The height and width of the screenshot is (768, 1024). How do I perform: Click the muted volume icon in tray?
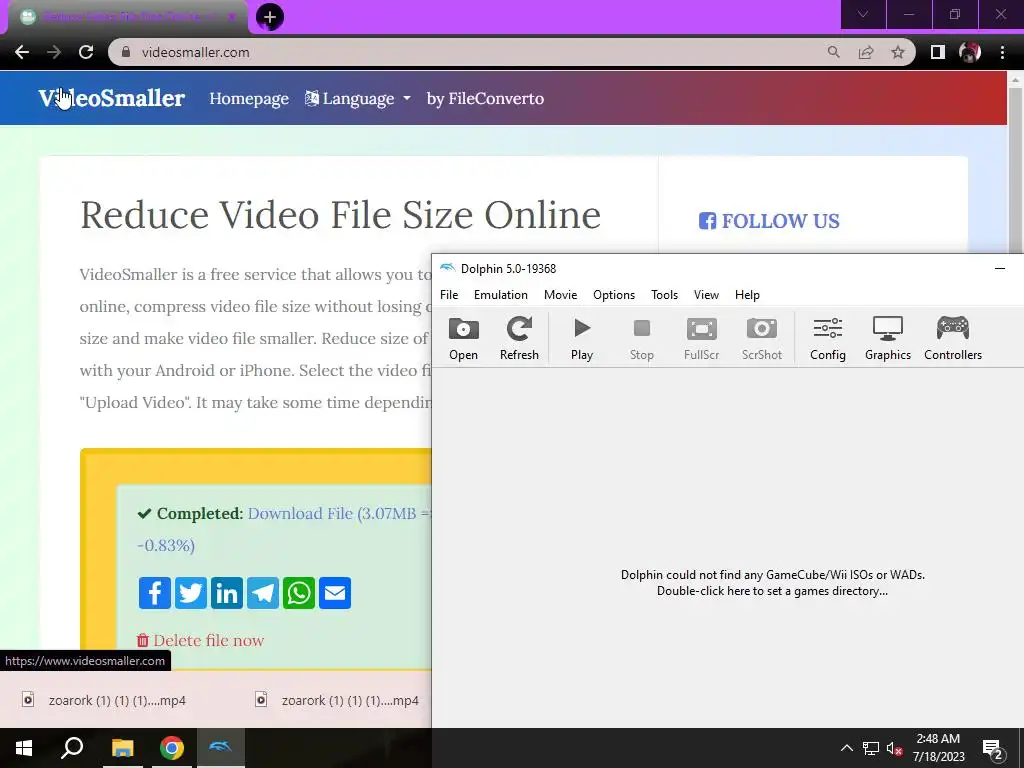click(x=894, y=748)
